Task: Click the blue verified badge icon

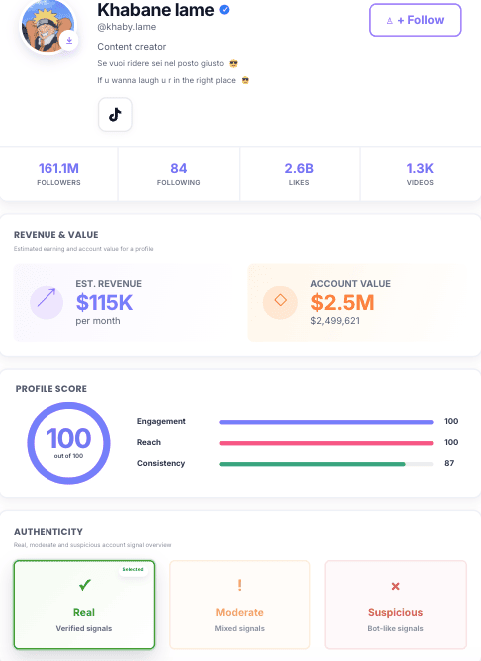Action: click(x=225, y=10)
